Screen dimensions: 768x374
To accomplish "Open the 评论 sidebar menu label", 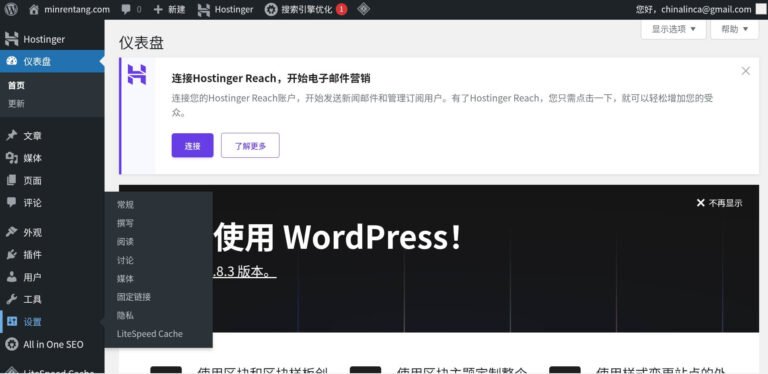I will point(32,203).
